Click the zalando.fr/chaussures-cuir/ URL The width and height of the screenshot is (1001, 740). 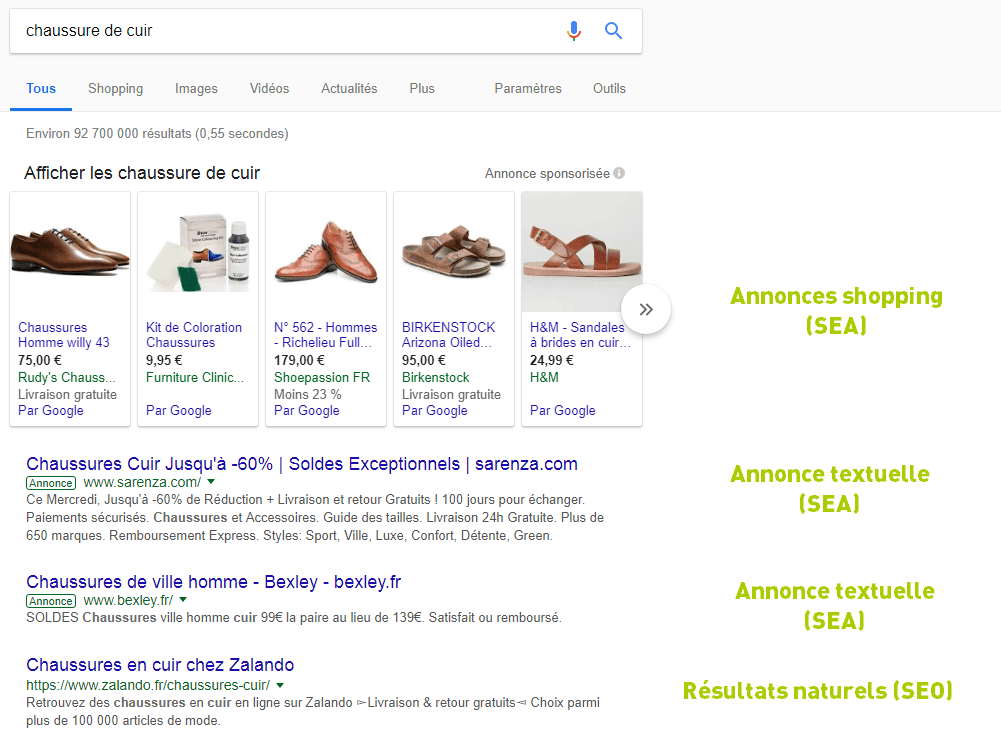pyautogui.click(x=147, y=685)
